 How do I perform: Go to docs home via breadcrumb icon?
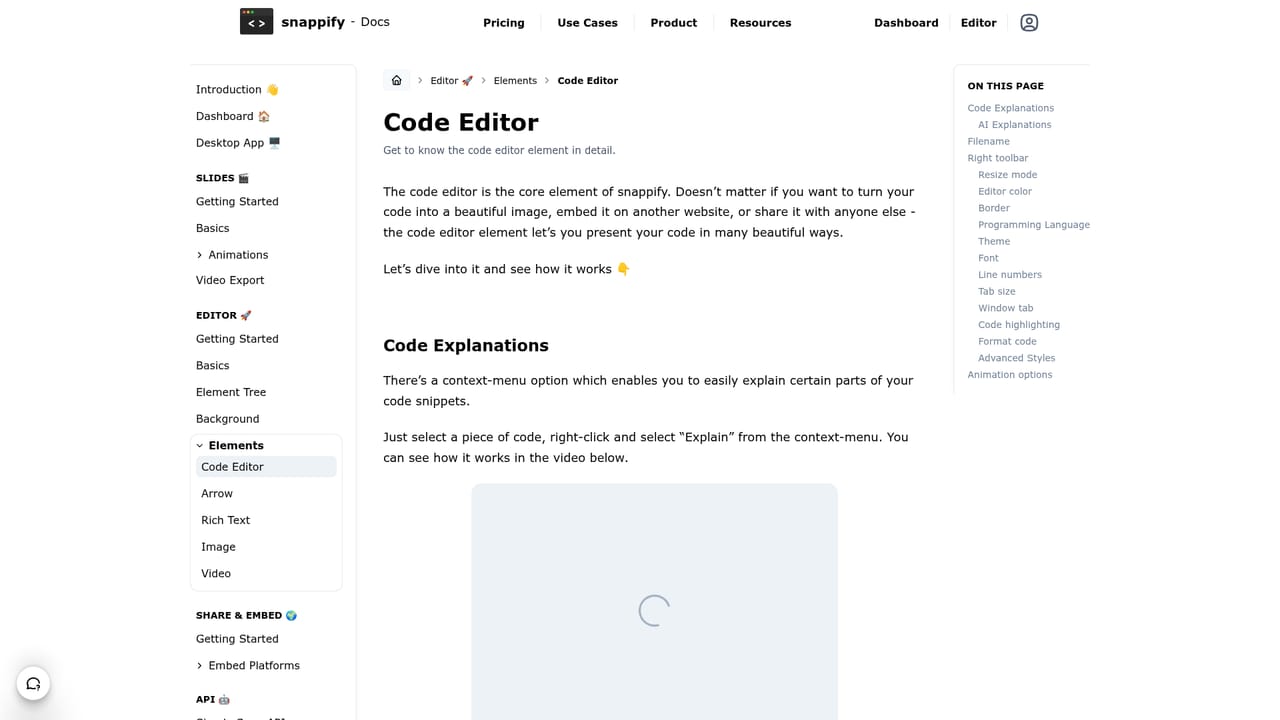(397, 81)
